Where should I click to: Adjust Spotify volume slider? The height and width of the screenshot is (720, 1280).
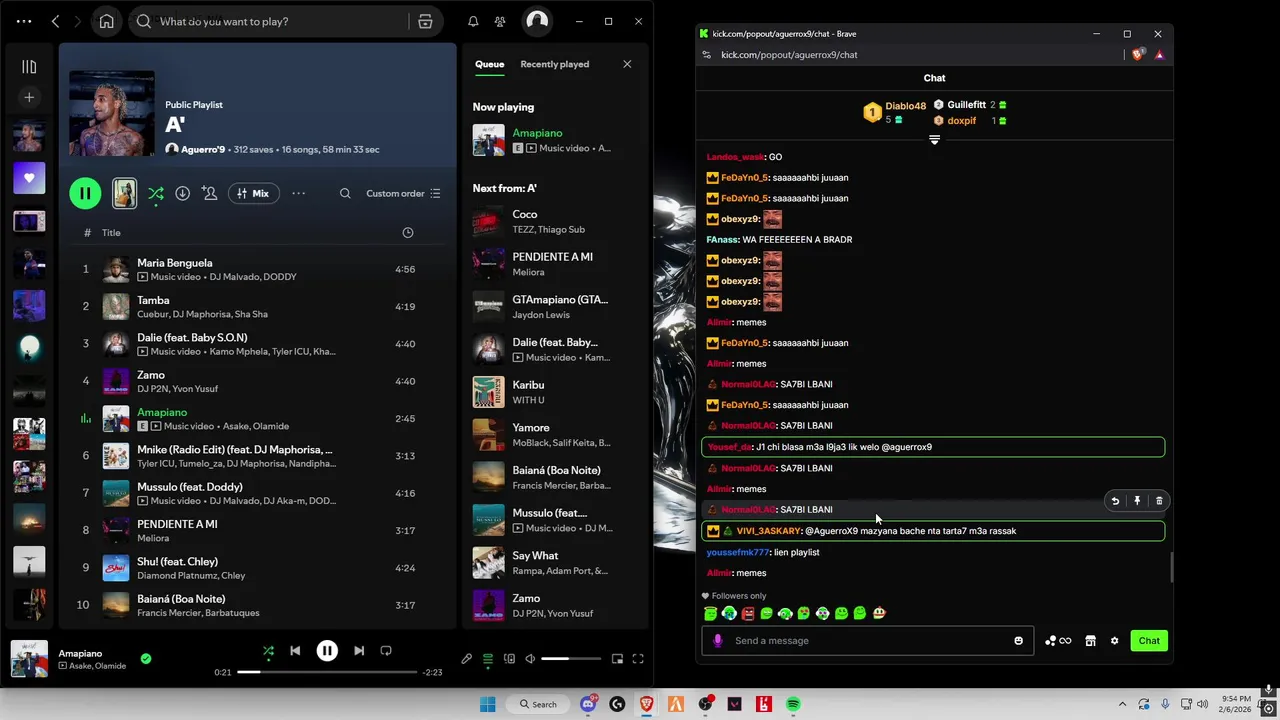coord(571,659)
